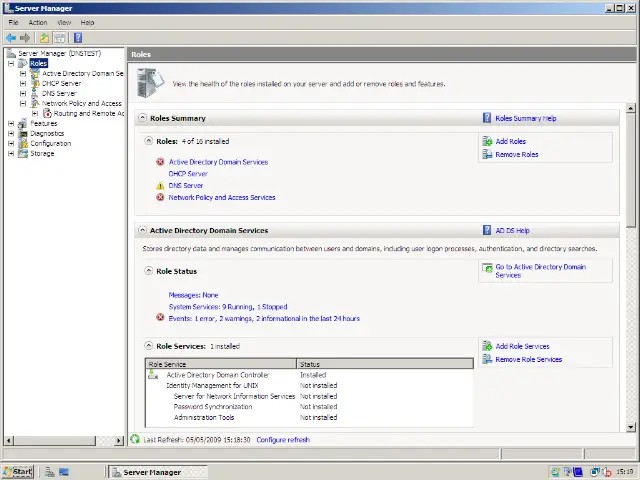Open the Help toolbar icon
The image size is (640, 480).
pyautogui.click(x=78, y=38)
